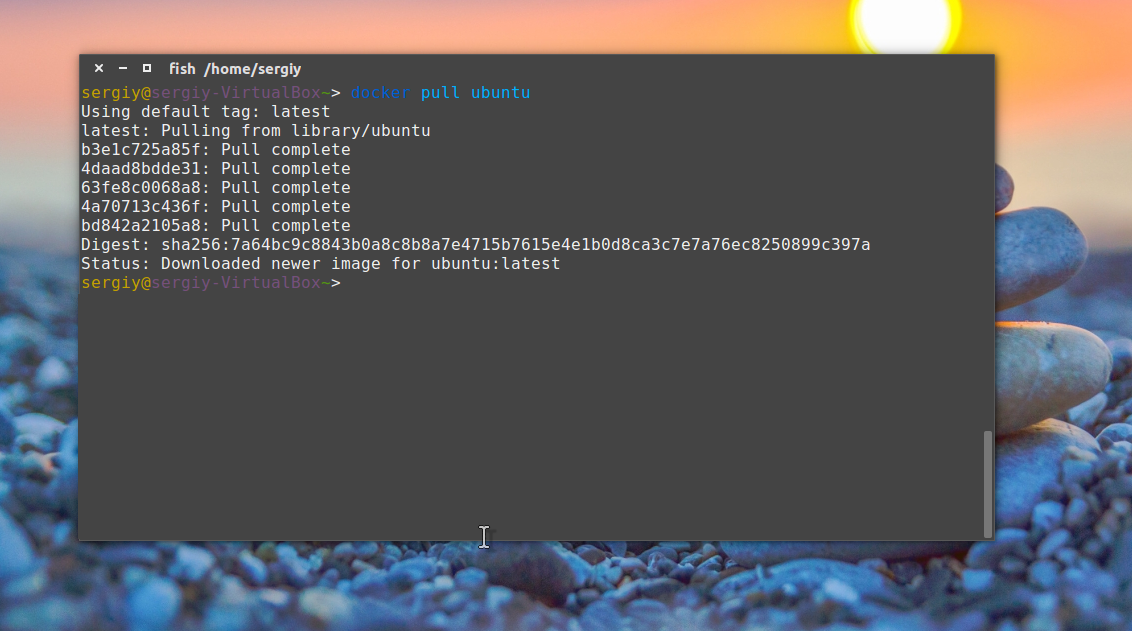Click 'ubuntu' in the typed command
The image size is (1132, 631).
point(500,92)
